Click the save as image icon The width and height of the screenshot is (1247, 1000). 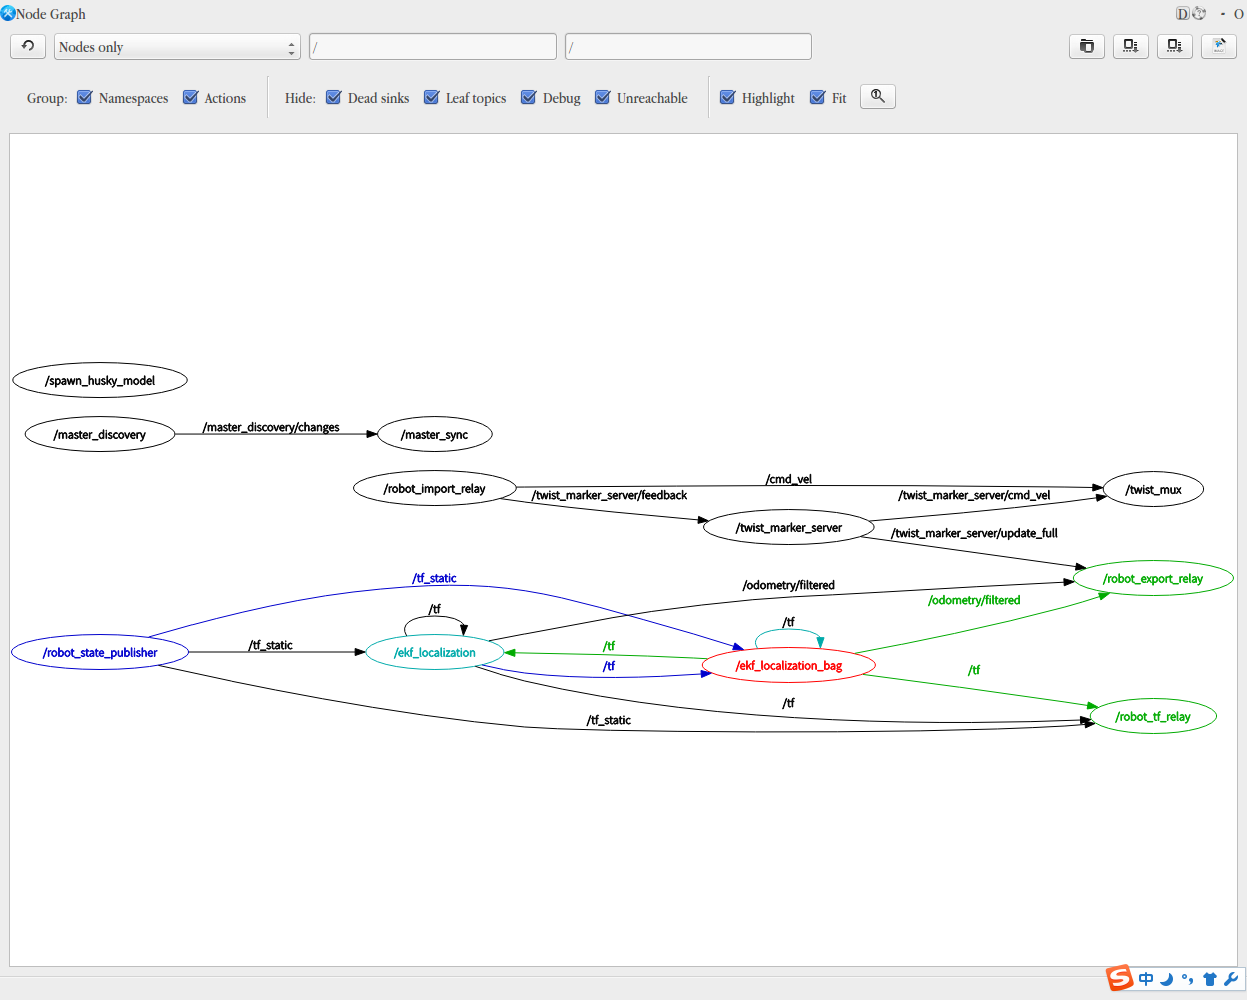1219,46
